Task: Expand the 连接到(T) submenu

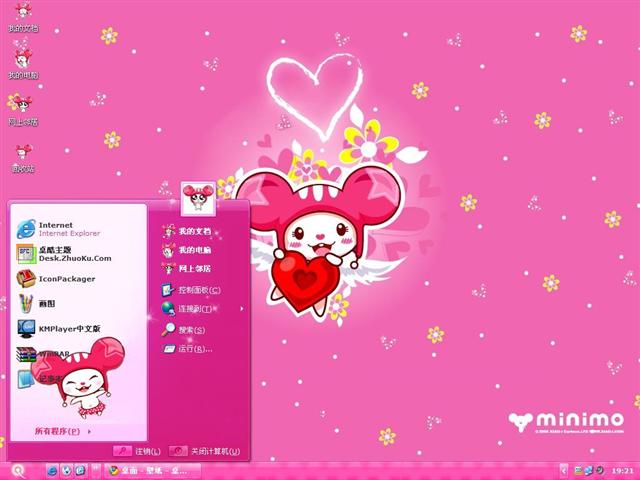Action: [x=203, y=309]
